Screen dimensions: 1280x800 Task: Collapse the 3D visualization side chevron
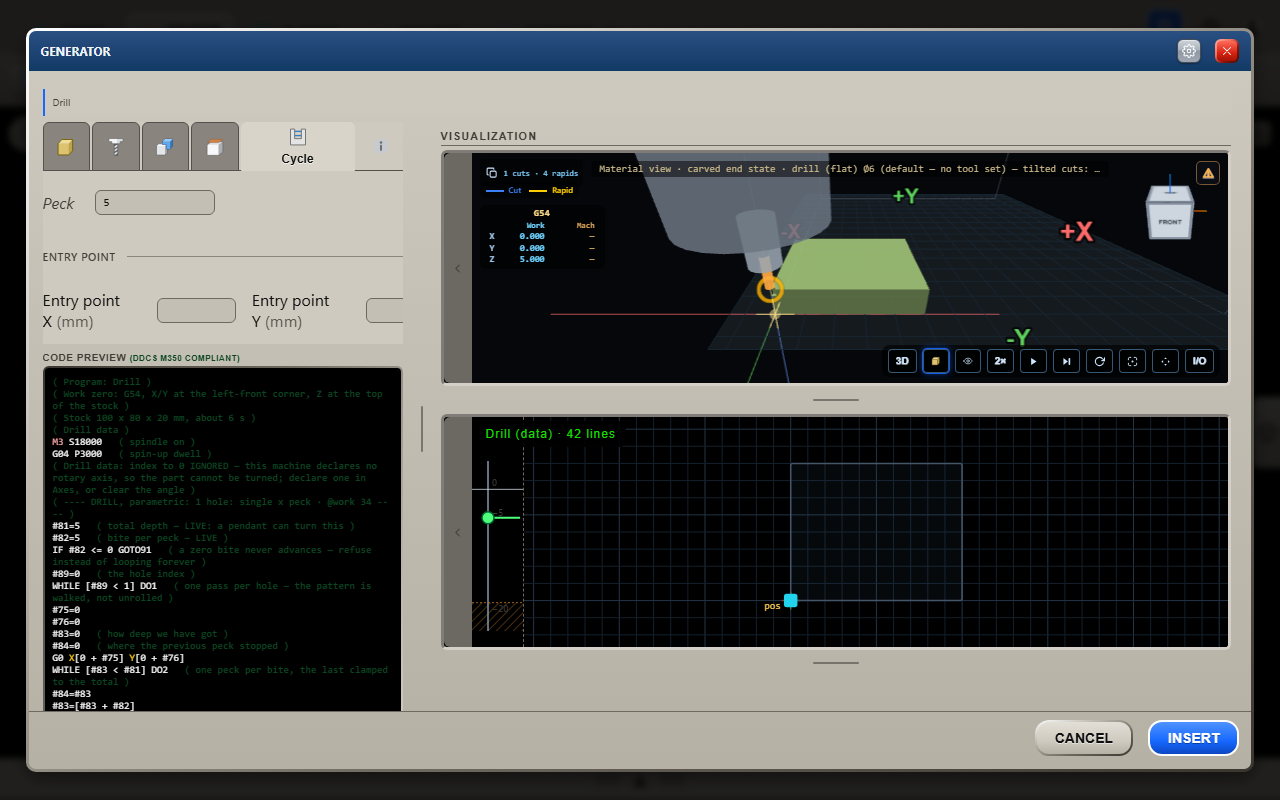458,268
